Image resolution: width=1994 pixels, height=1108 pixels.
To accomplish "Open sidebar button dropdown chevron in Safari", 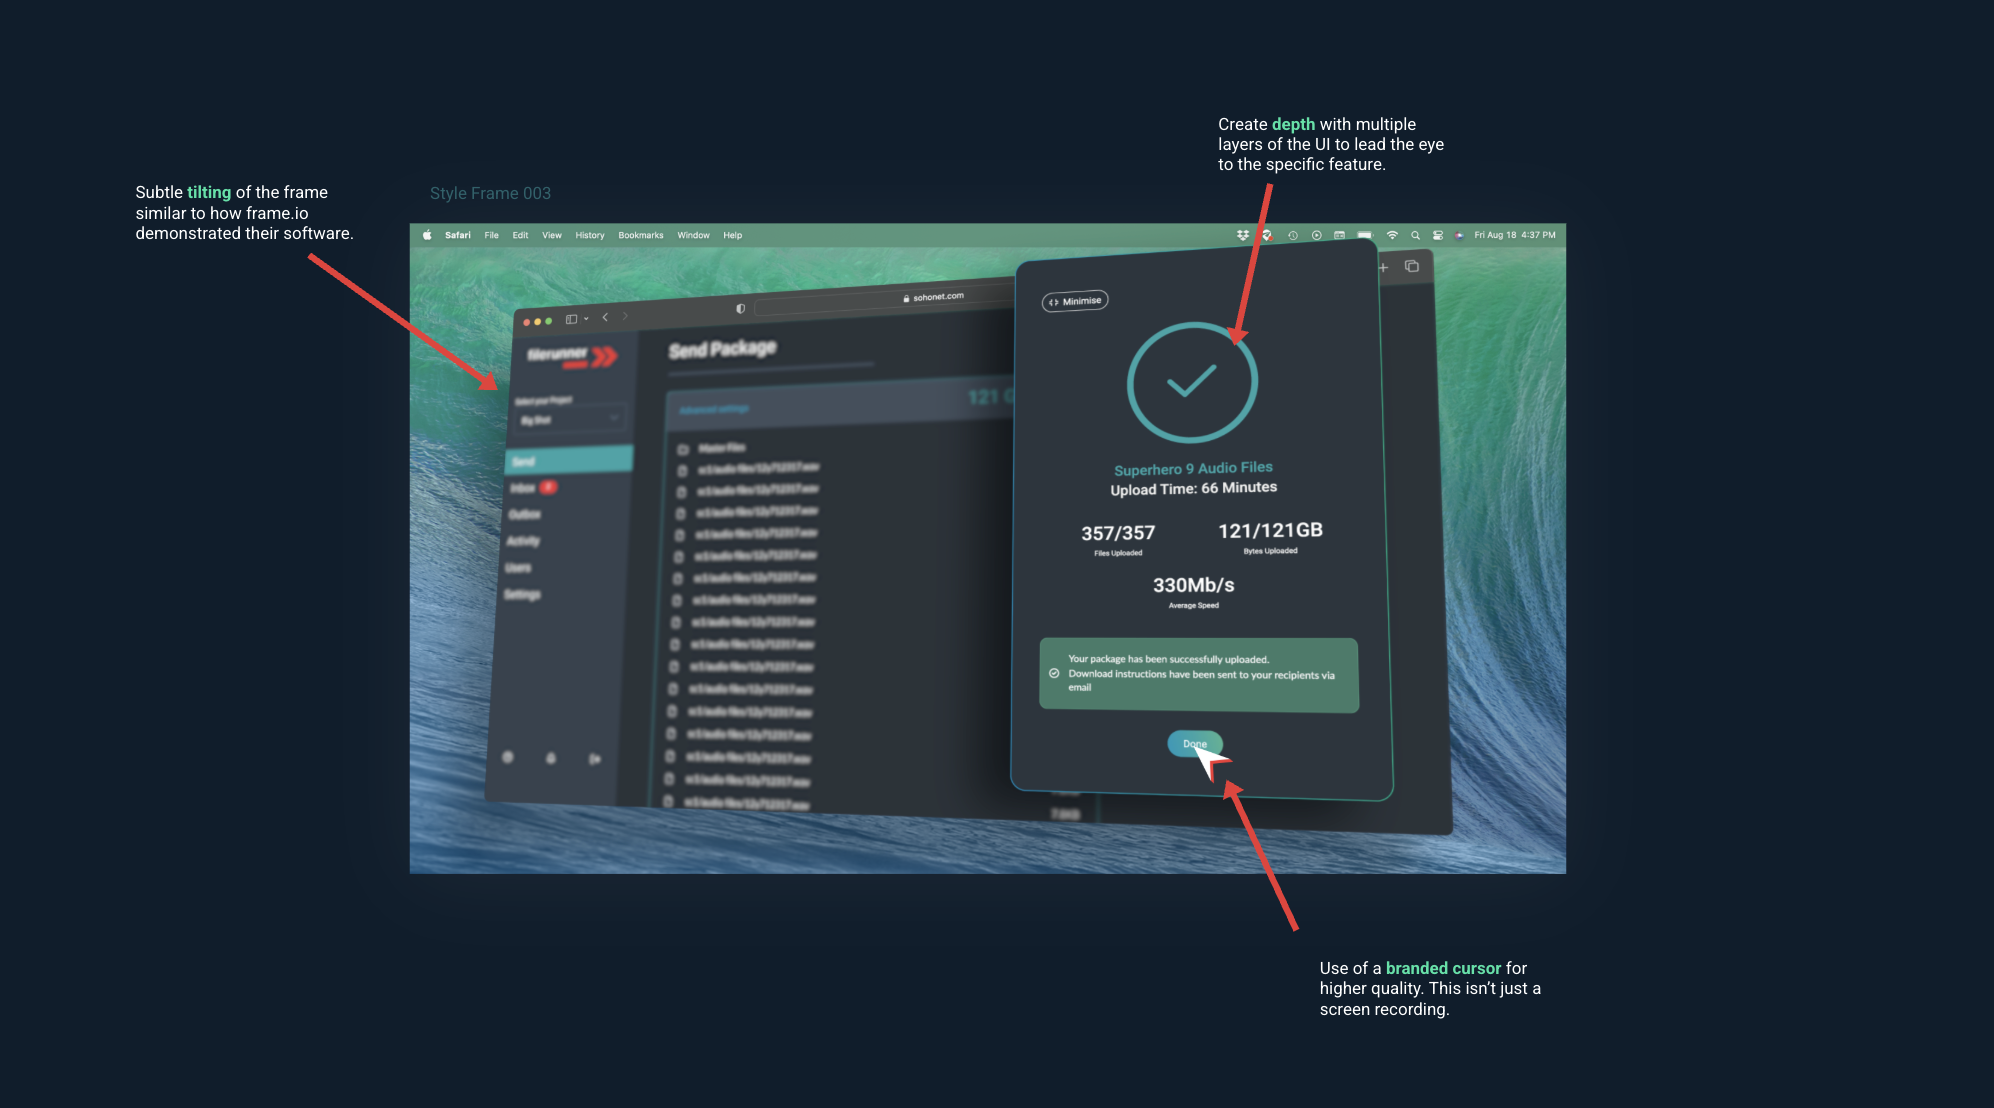I will [586, 319].
